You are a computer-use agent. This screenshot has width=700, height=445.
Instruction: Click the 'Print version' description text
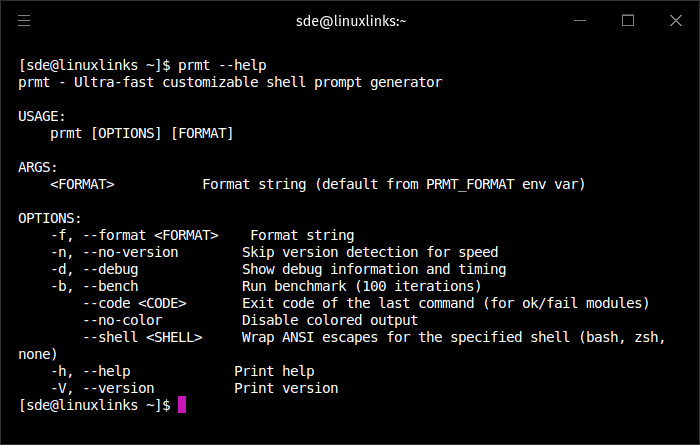pyautogui.click(x=286, y=388)
